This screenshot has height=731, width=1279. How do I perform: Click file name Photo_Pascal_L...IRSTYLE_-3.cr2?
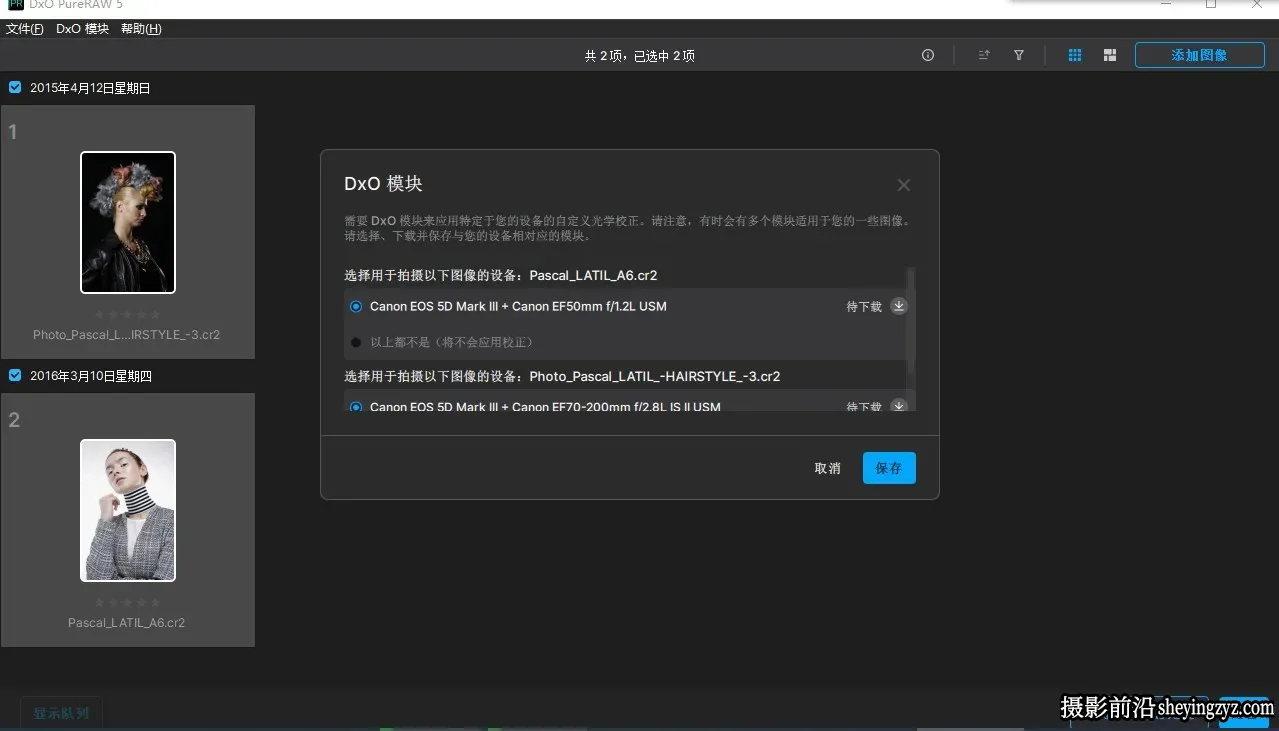tap(127, 335)
